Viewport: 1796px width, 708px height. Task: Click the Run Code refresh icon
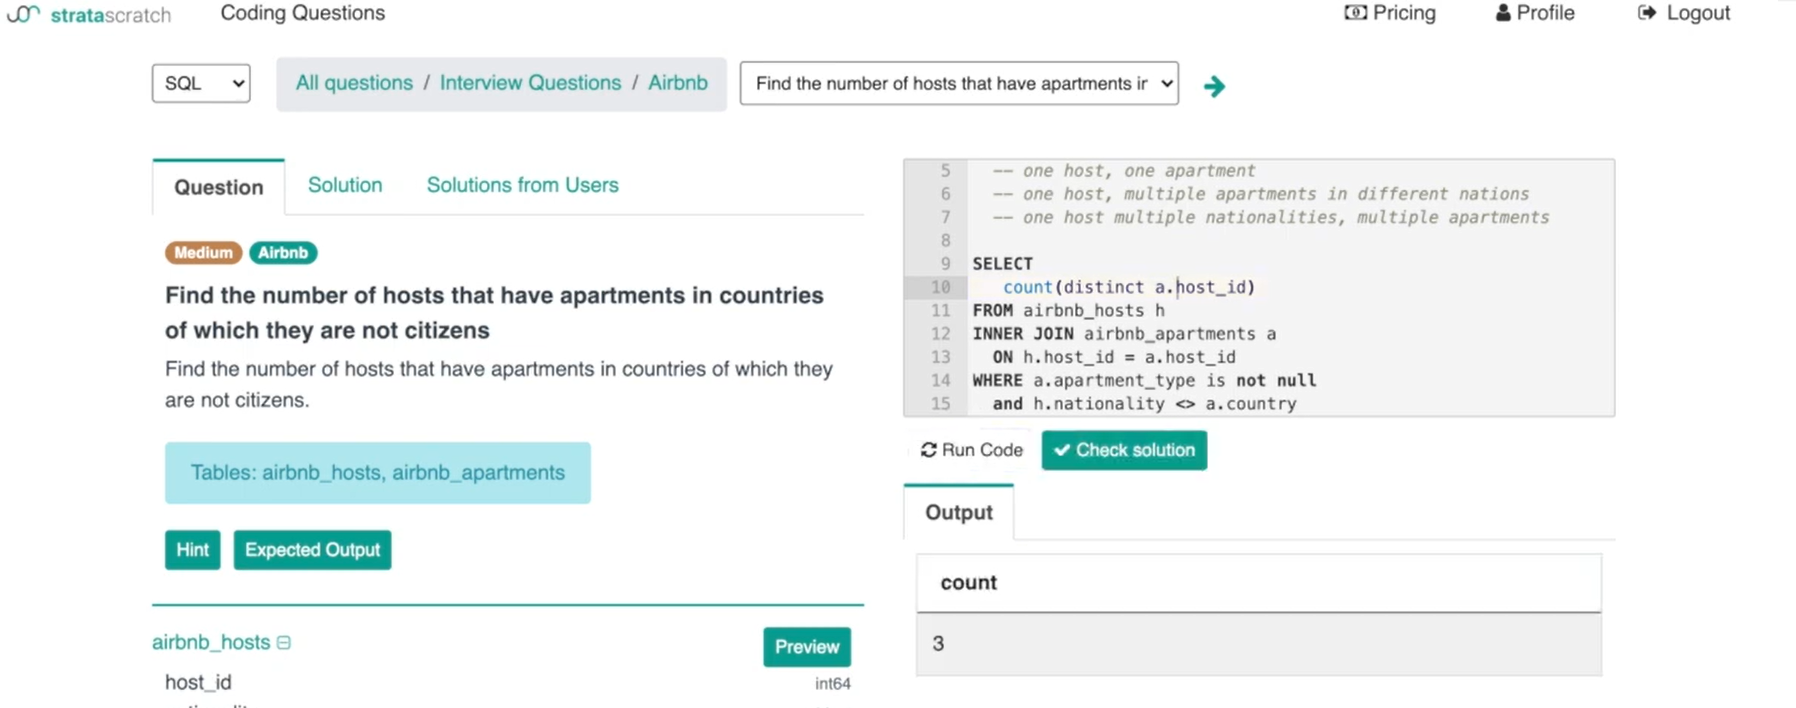[x=928, y=450]
